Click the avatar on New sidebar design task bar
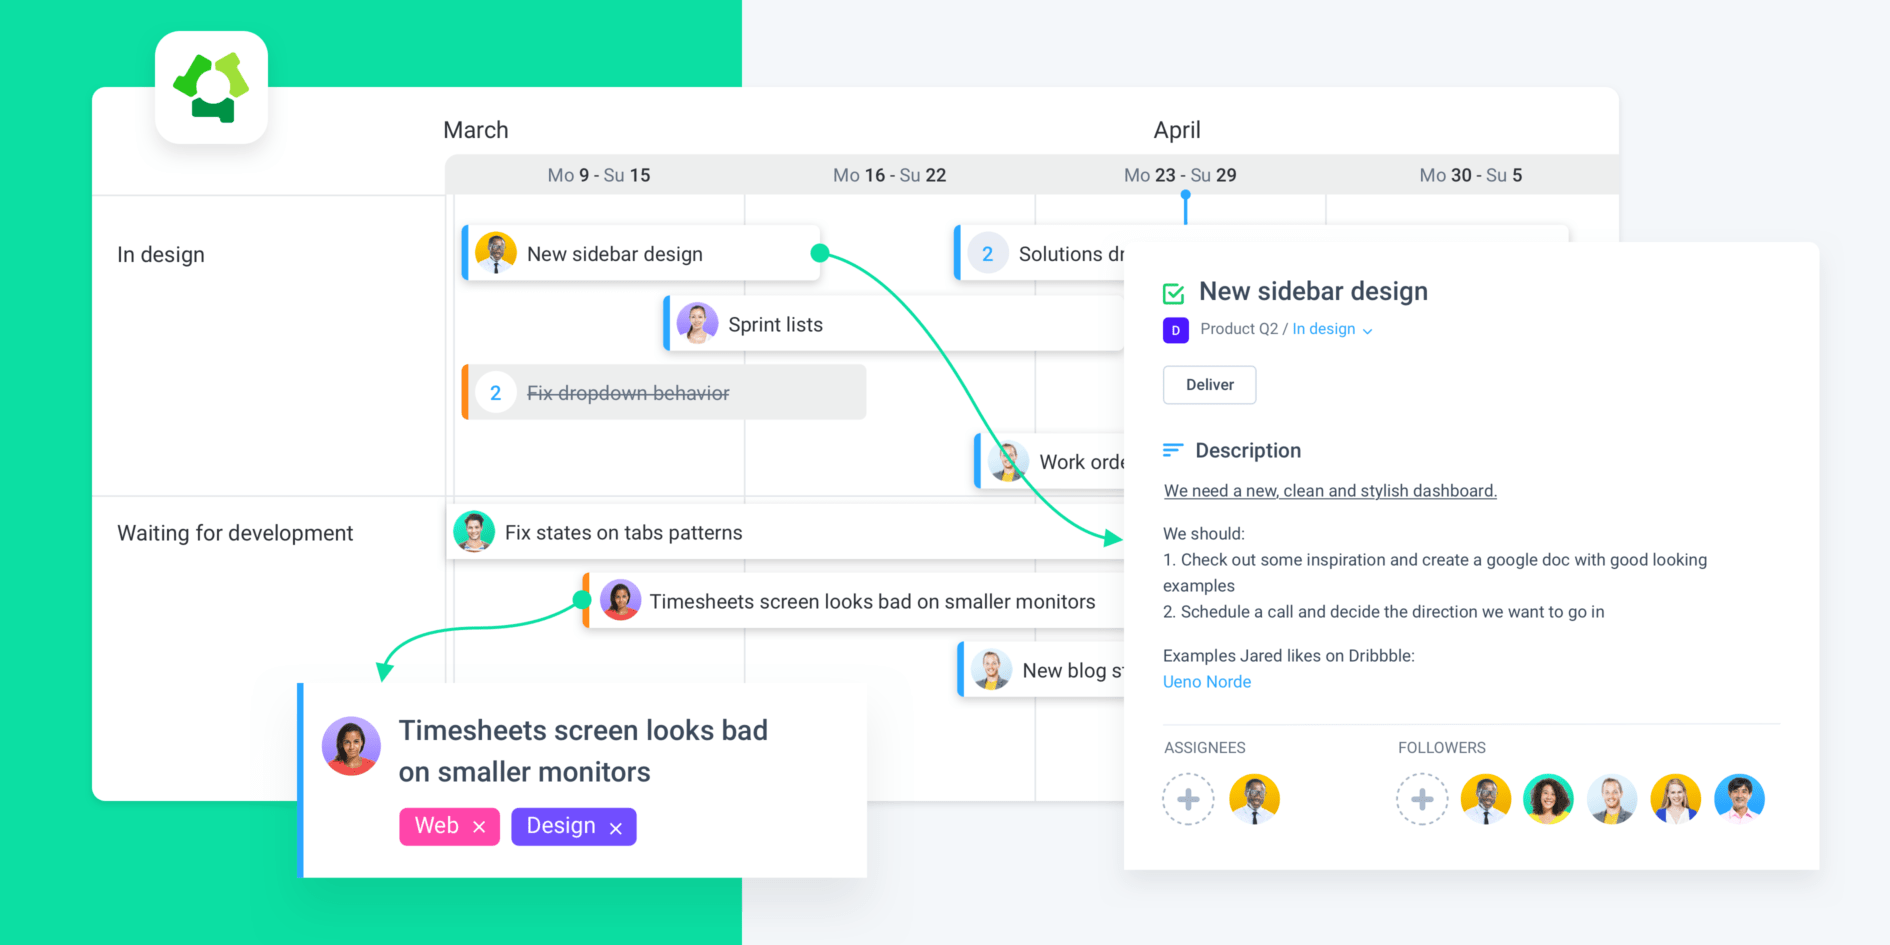1890x945 pixels. tap(497, 253)
